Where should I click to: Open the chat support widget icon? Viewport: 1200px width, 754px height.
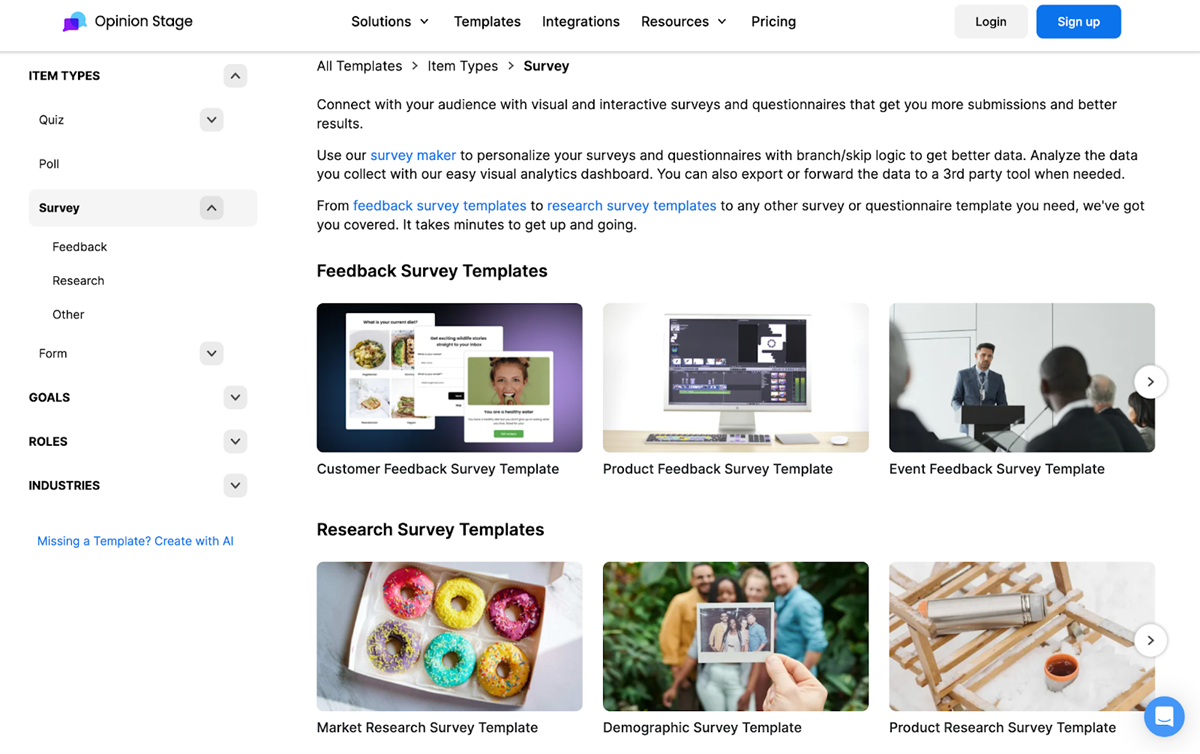pos(1164,716)
